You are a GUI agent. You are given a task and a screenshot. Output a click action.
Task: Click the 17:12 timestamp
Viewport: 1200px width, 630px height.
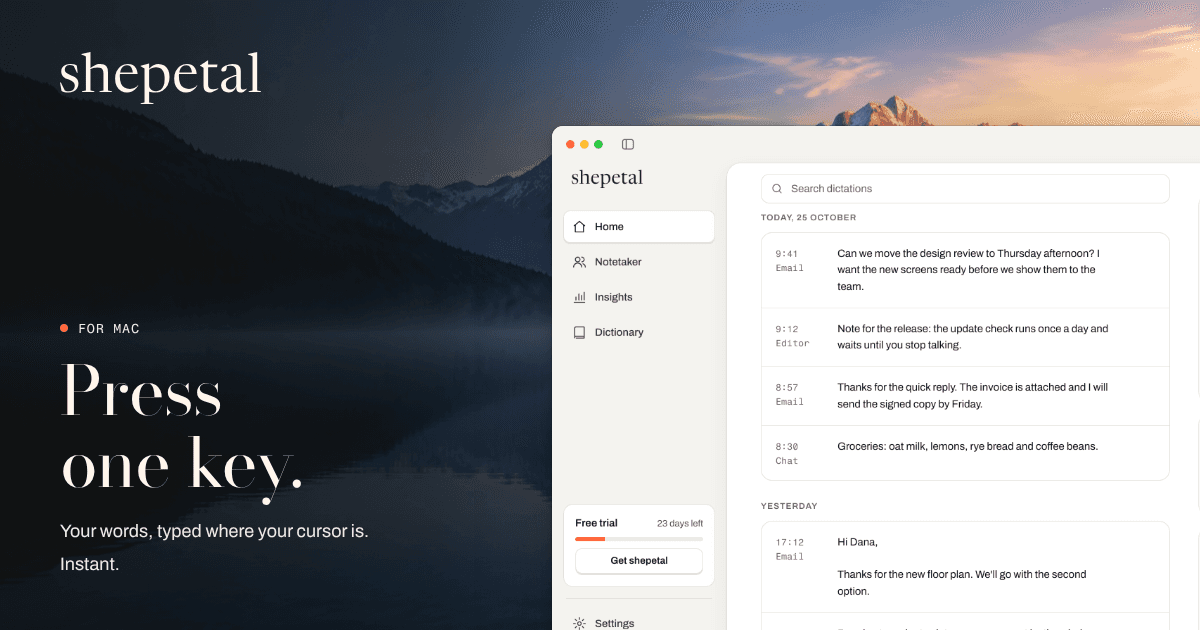point(790,542)
